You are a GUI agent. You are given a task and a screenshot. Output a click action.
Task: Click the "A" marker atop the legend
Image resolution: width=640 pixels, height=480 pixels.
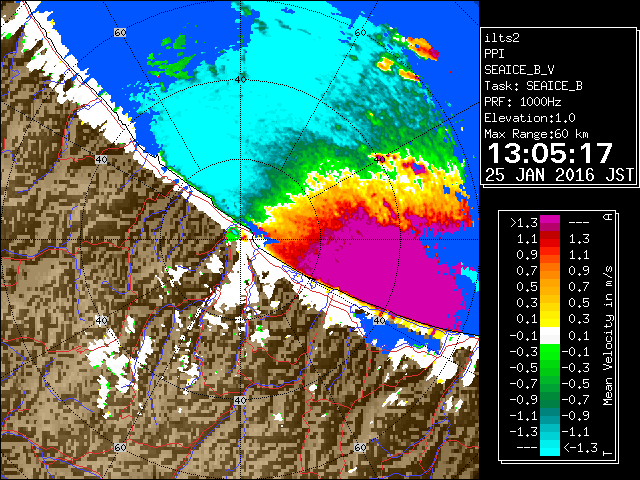tap(608, 217)
